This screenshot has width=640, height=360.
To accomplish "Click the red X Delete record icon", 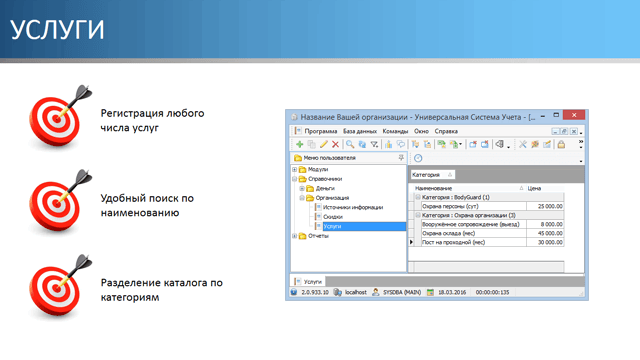I will coord(335,144).
